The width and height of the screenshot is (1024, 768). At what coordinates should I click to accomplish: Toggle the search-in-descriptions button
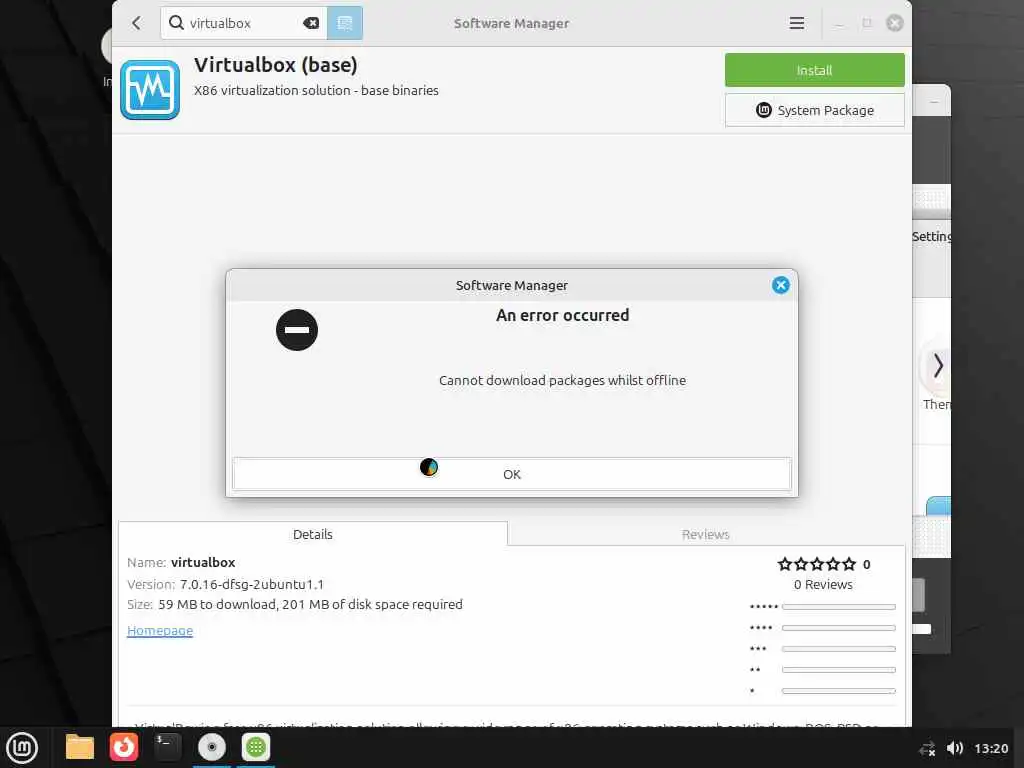[x=345, y=23]
